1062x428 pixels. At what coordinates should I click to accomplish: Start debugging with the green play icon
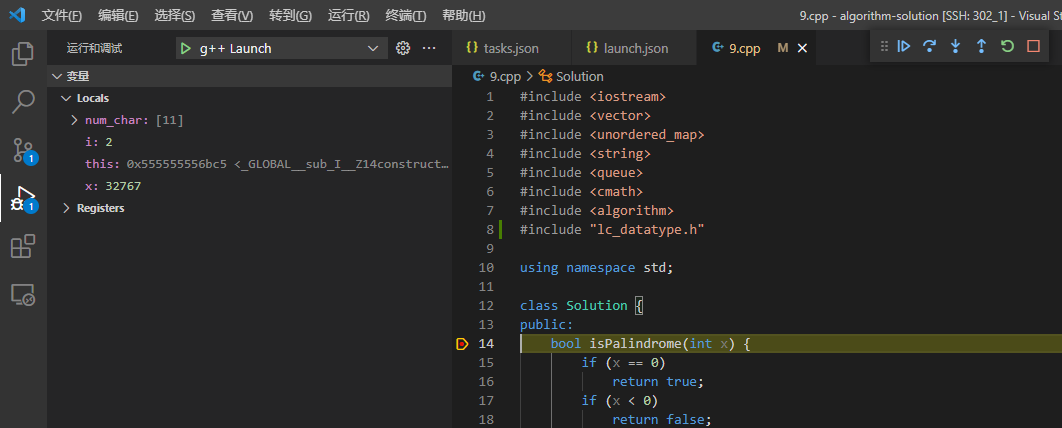point(185,49)
